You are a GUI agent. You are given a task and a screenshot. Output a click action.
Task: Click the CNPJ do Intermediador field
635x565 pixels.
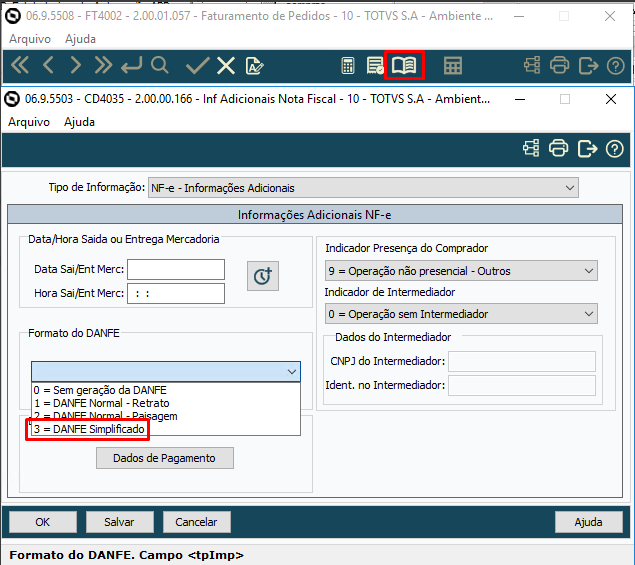[x=522, y=361]
